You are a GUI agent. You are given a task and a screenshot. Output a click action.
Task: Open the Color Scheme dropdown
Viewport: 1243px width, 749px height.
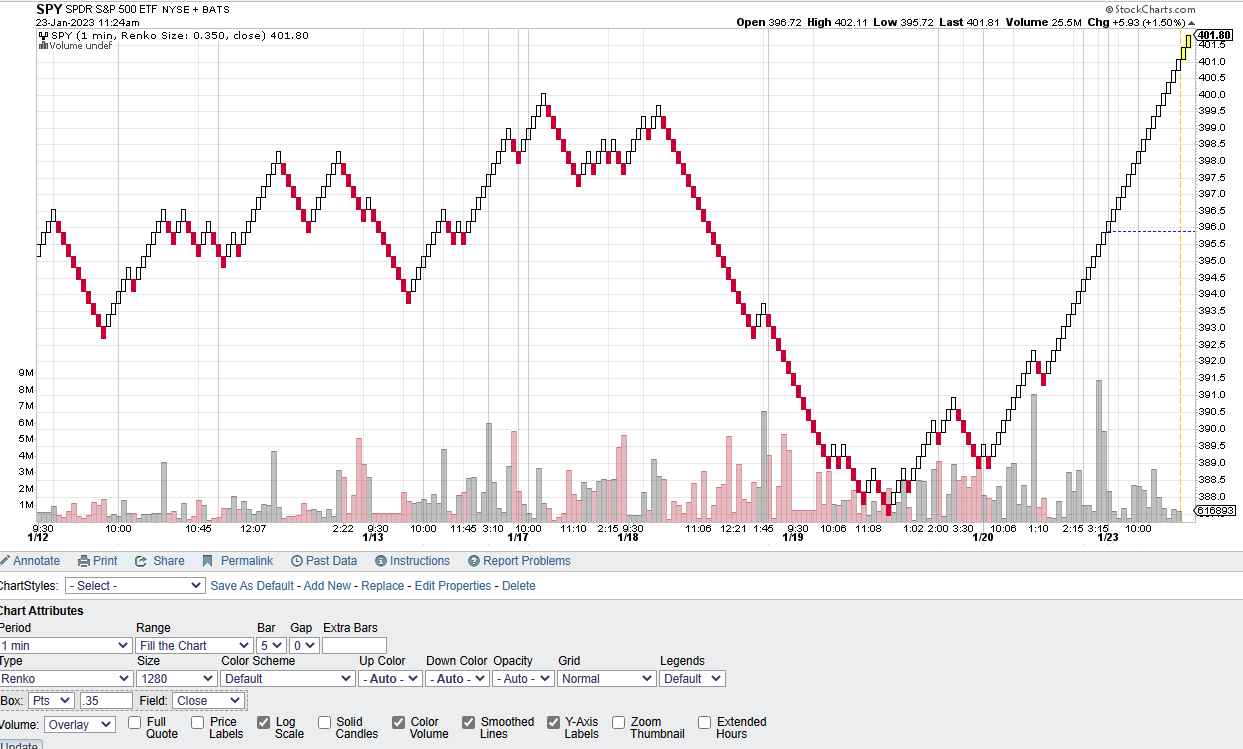[287, 678]
